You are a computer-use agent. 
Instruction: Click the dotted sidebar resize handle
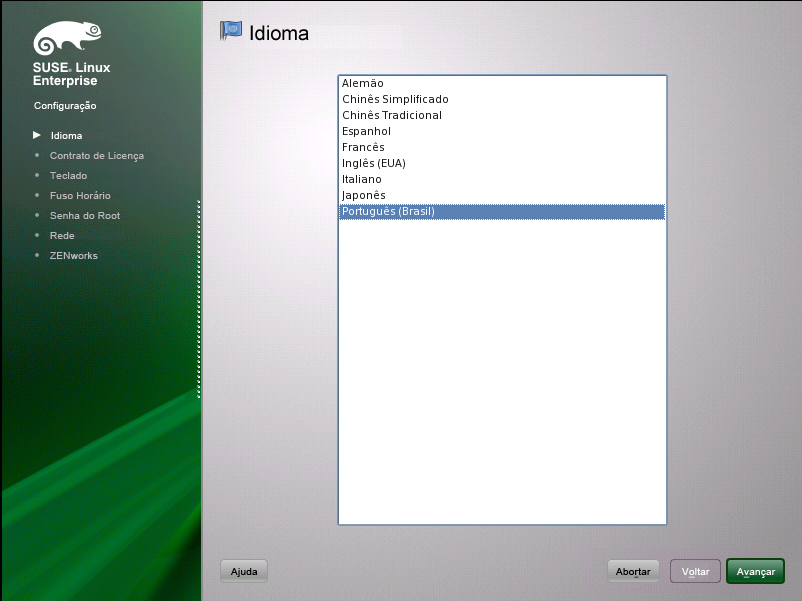[199, 299]
